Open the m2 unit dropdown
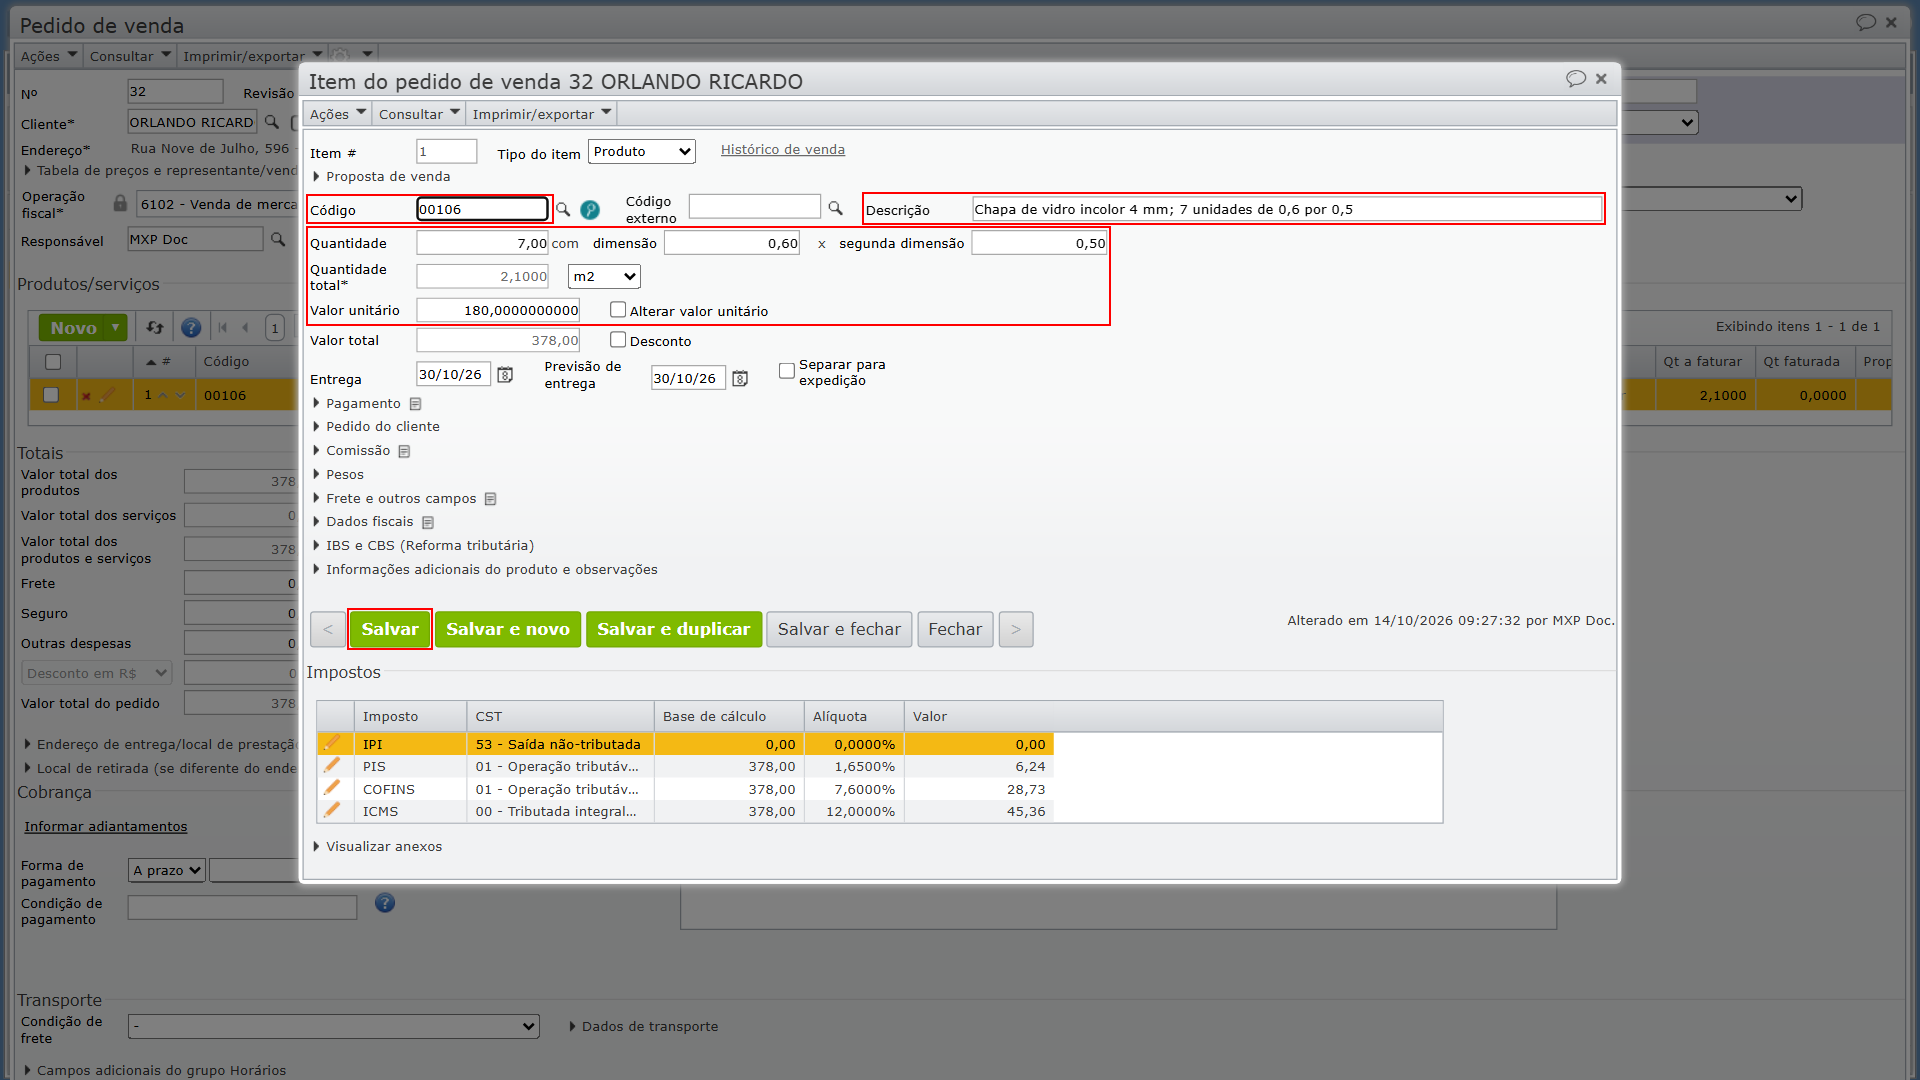This screenshot has height=1080, width=1920. [x=604, y=277]
